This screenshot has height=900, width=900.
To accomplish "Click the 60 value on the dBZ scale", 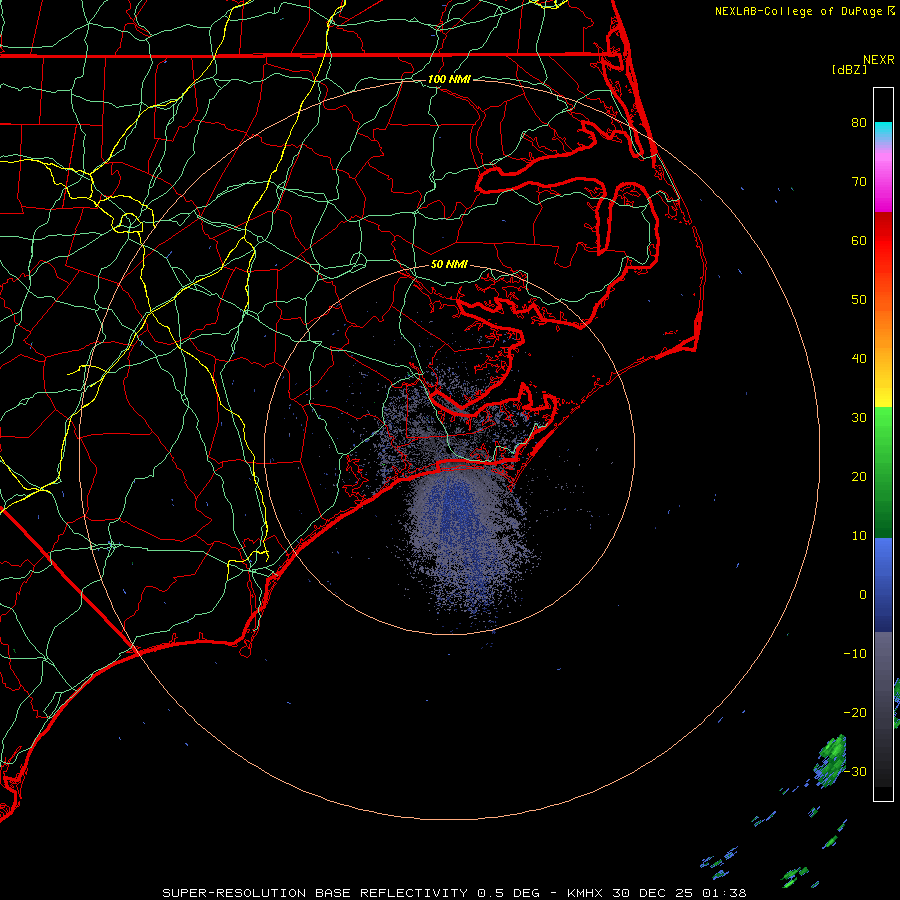I will (859, 241).
